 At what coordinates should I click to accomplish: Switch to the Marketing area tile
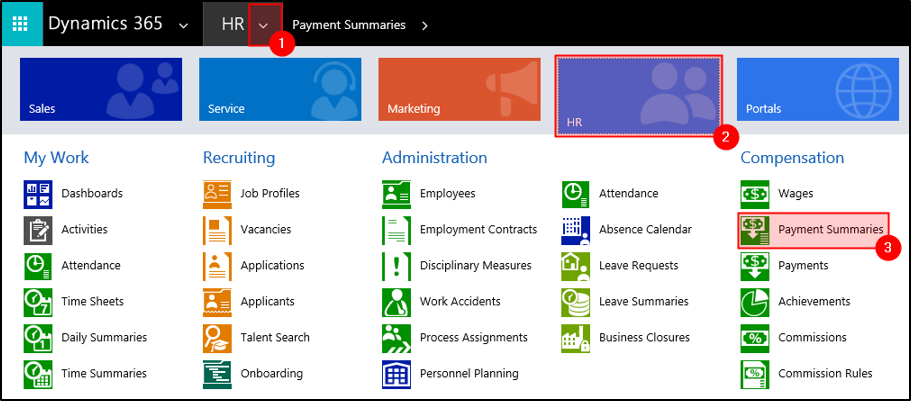pyautogui.click(x=458, y=89)
